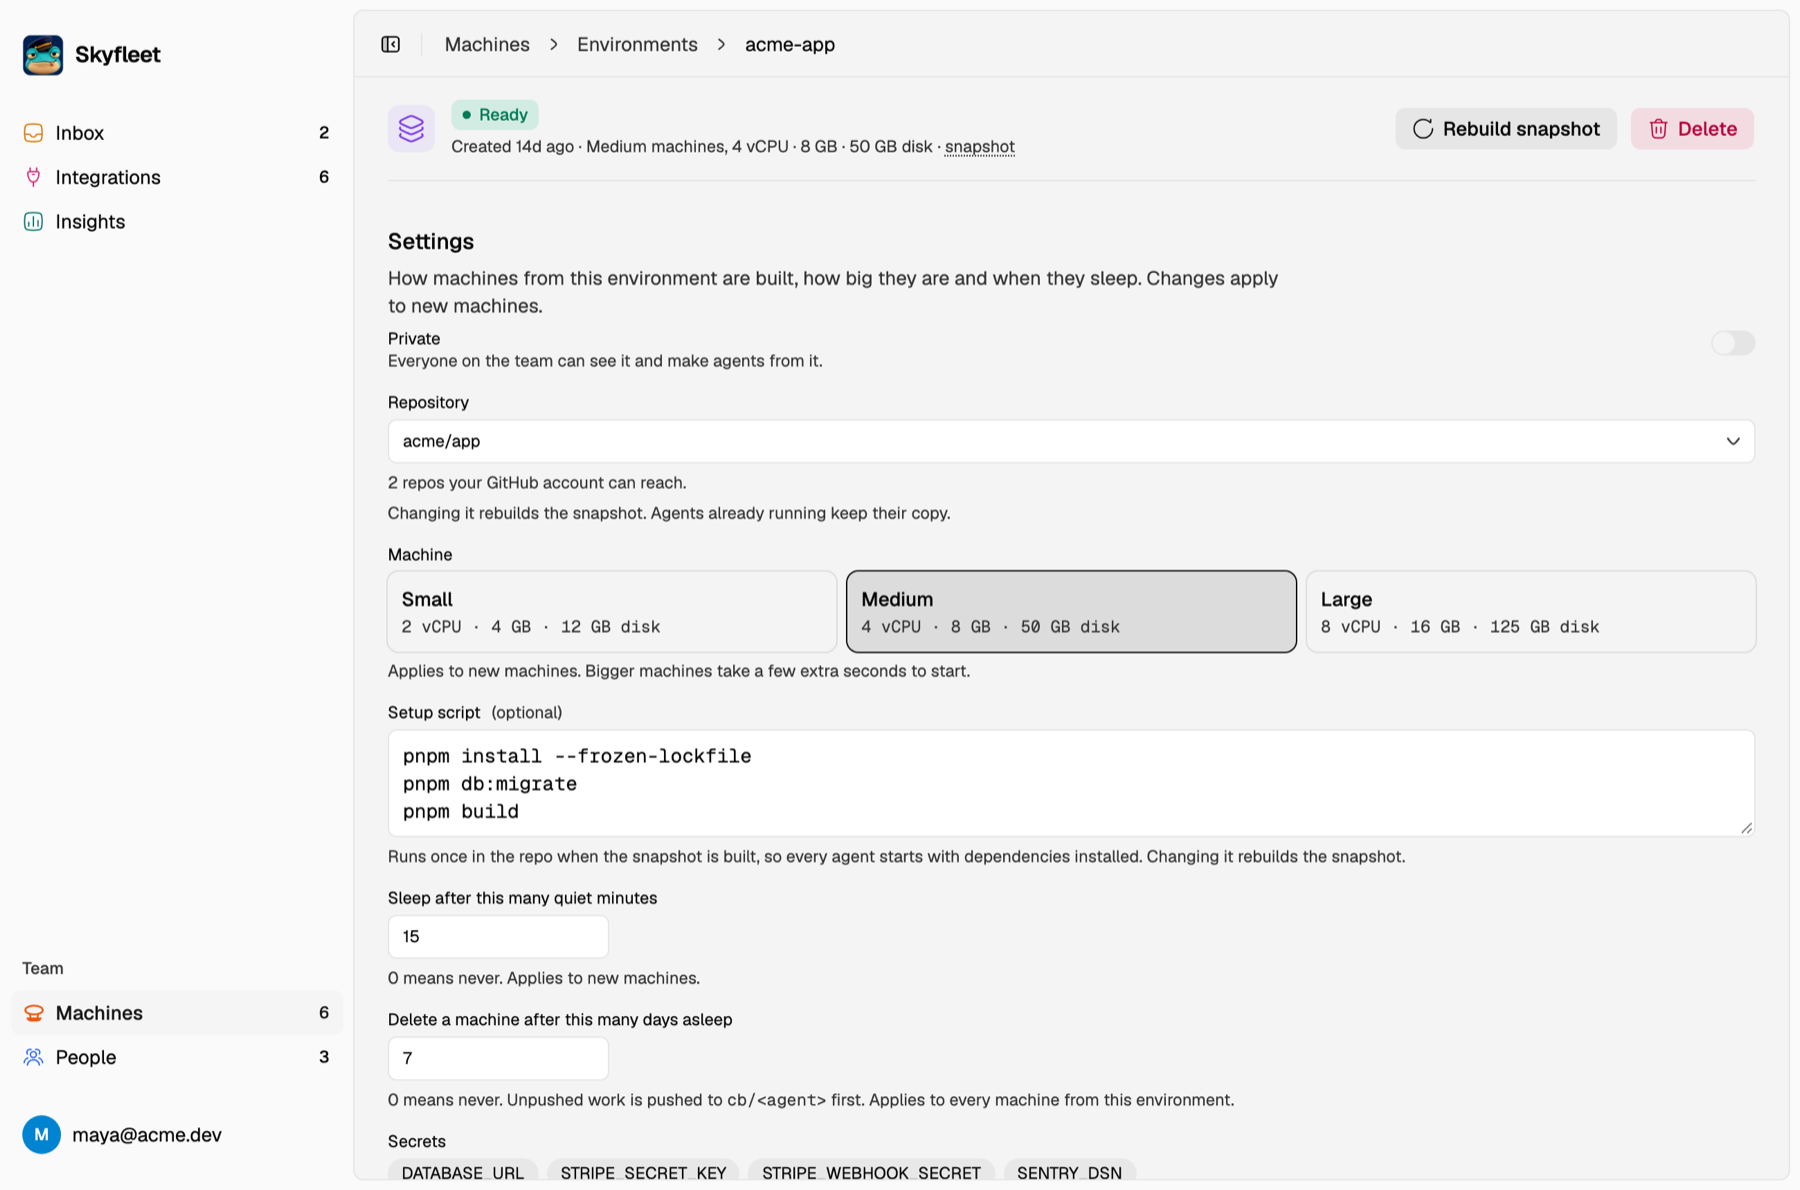Click the Inbox tray icon
This screenshot has width=1800, height=1190.
click(33, 133)
